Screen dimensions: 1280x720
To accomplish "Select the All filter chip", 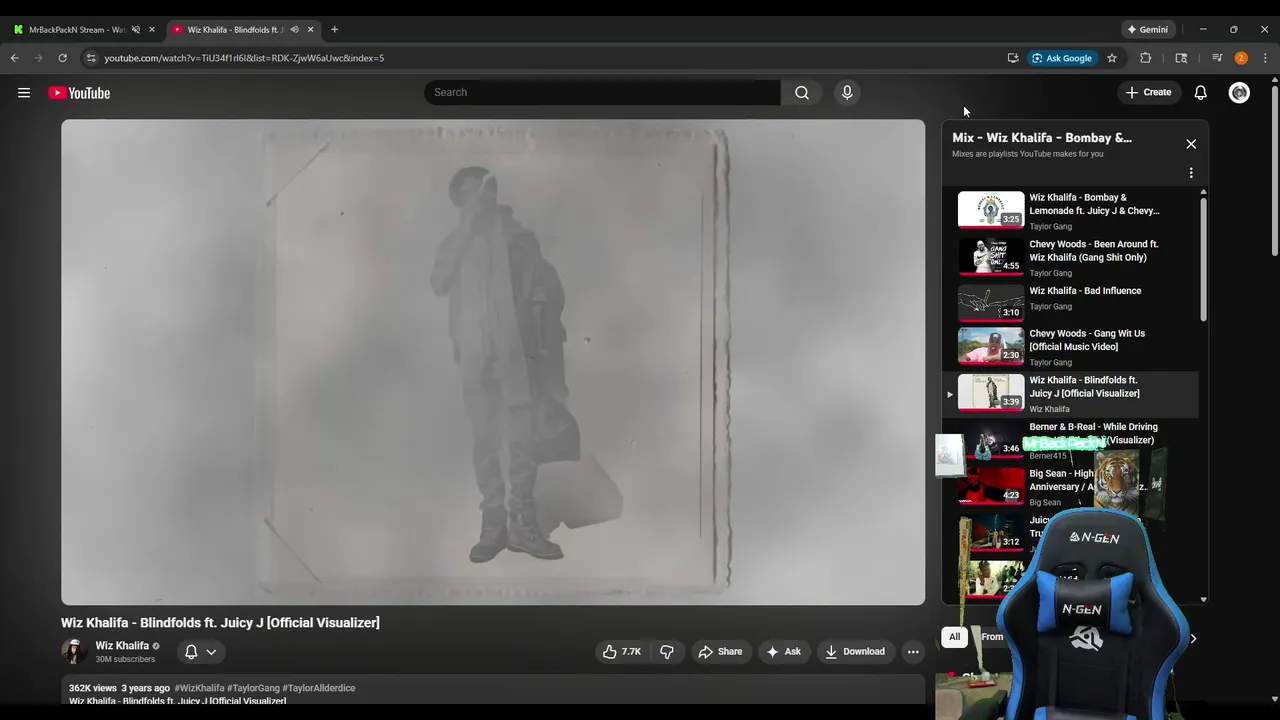I will [954, 637].
